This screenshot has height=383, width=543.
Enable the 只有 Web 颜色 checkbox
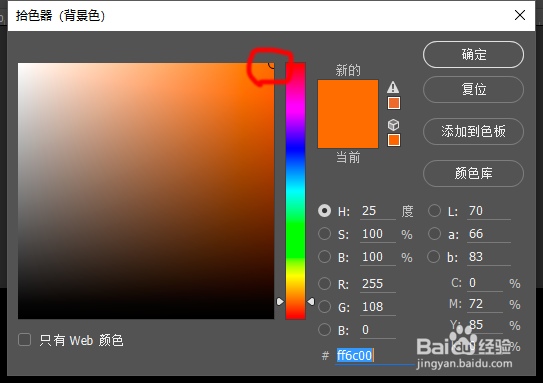25,340
